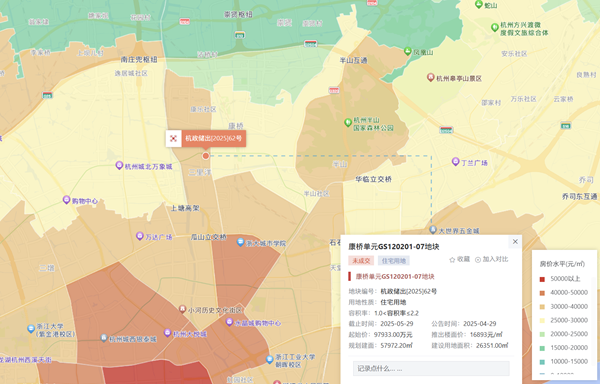
Task: Click the 瓜山立交桥 map label
Action: tap(209, 237)
